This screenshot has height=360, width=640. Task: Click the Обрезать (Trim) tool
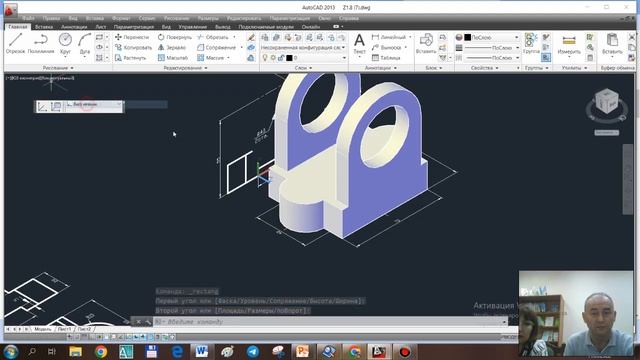(x=212, y=37)
